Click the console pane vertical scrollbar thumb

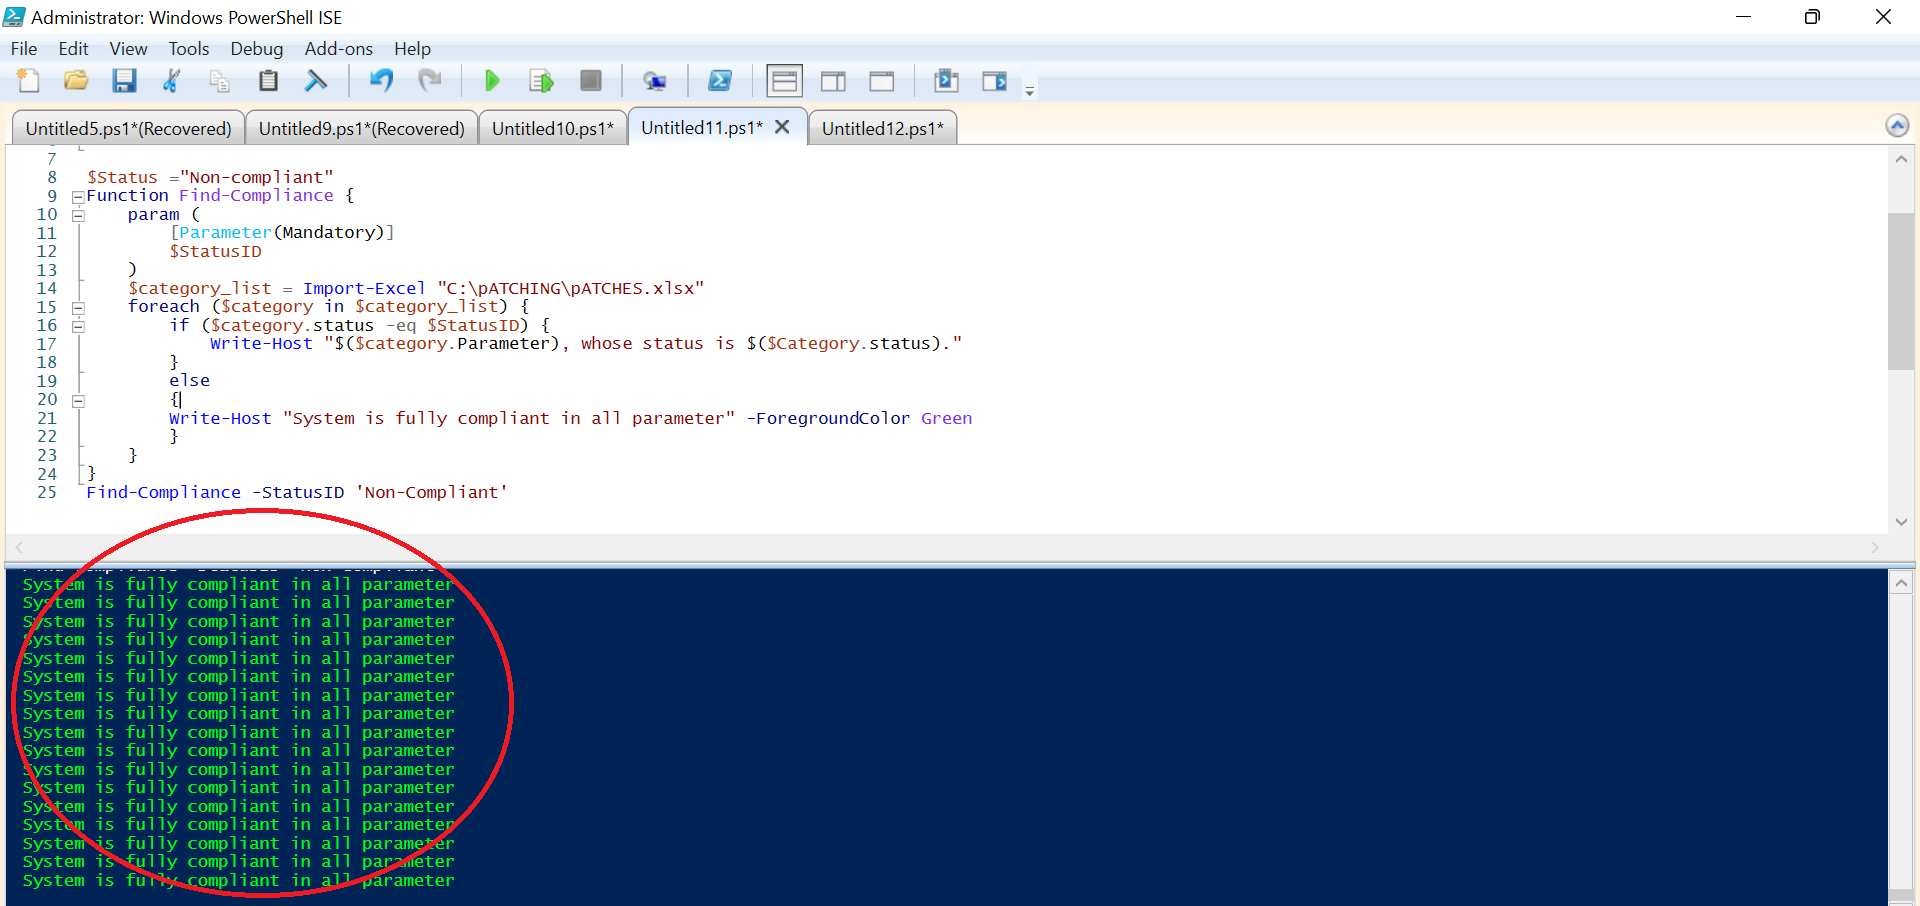[1901, 895]
